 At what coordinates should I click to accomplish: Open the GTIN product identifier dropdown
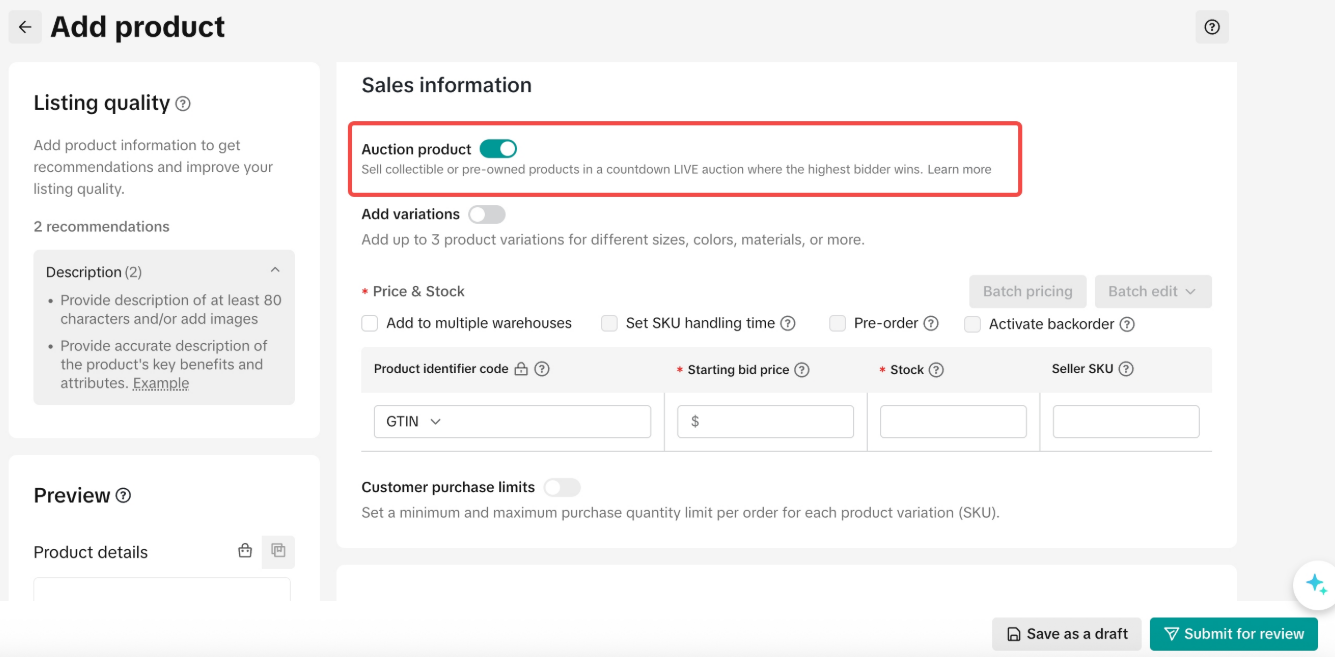click(x=512, y=422)
